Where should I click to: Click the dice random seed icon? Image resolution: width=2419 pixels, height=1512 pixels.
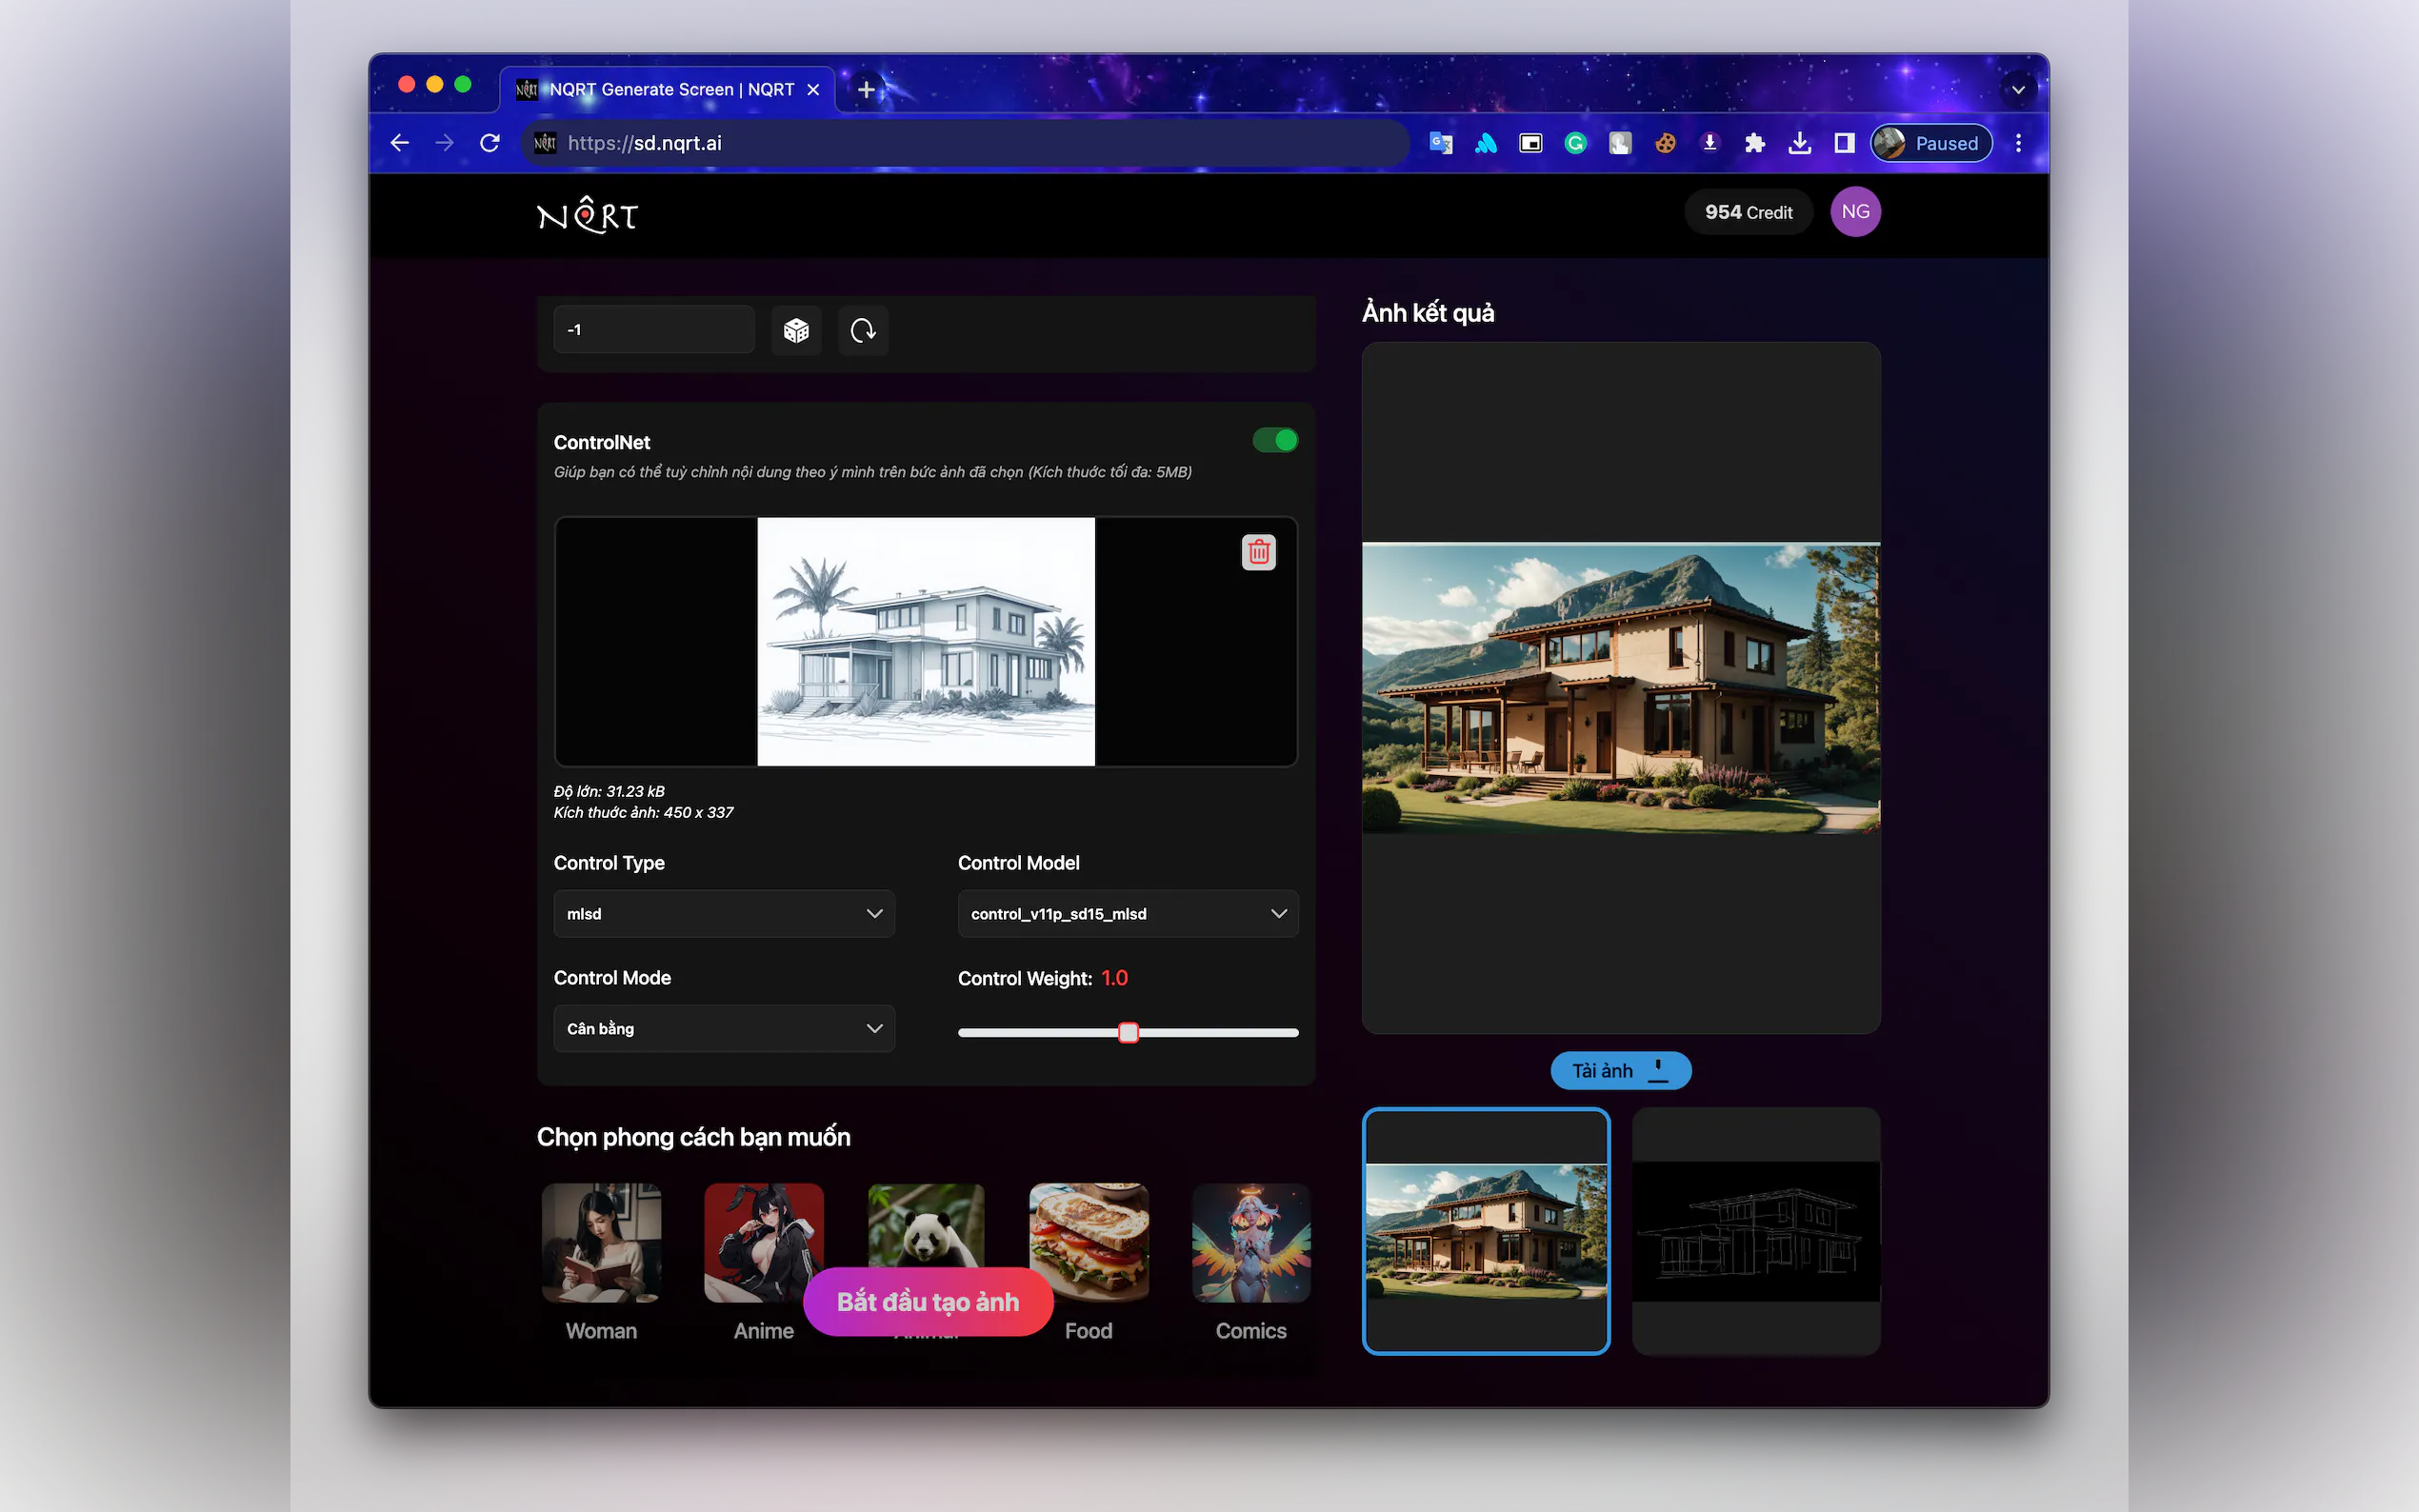point(796,330)
